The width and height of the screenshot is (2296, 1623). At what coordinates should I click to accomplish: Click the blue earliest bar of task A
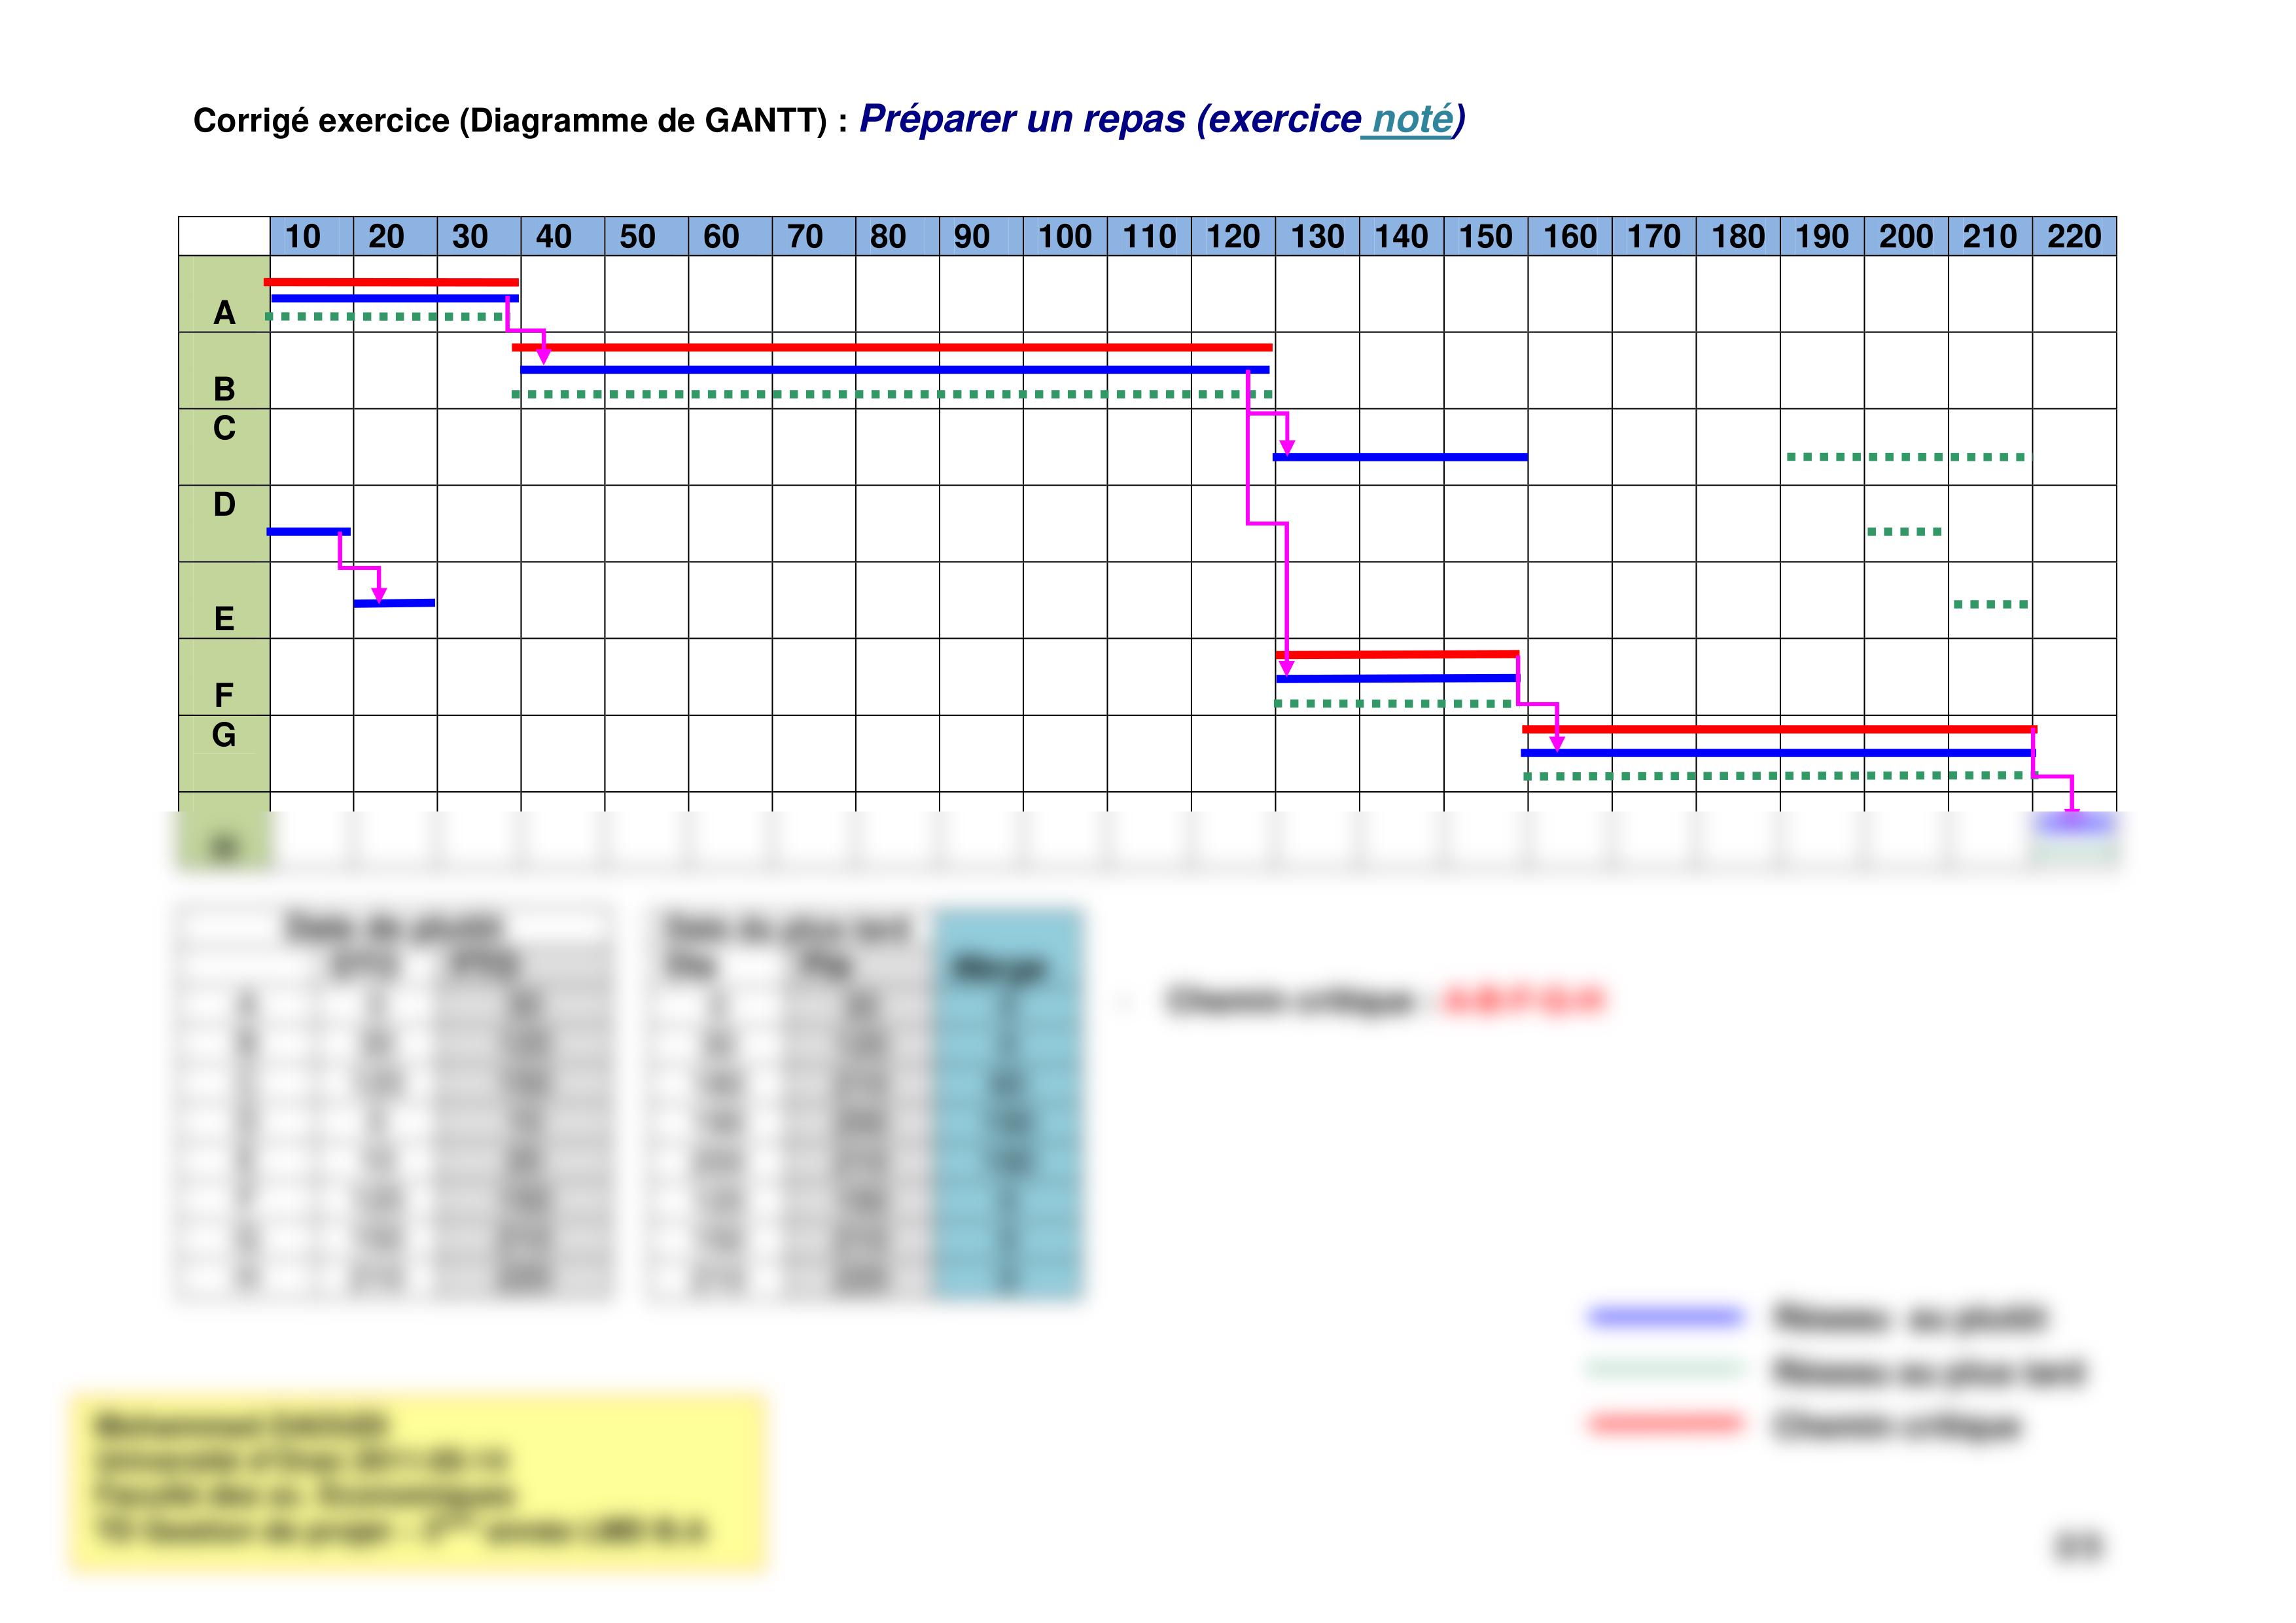395,298
